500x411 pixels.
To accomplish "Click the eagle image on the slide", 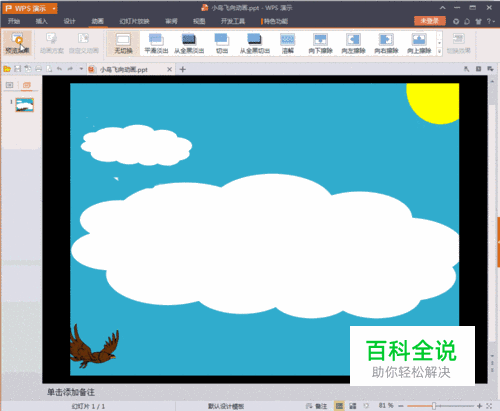I will tap(94, 347).
